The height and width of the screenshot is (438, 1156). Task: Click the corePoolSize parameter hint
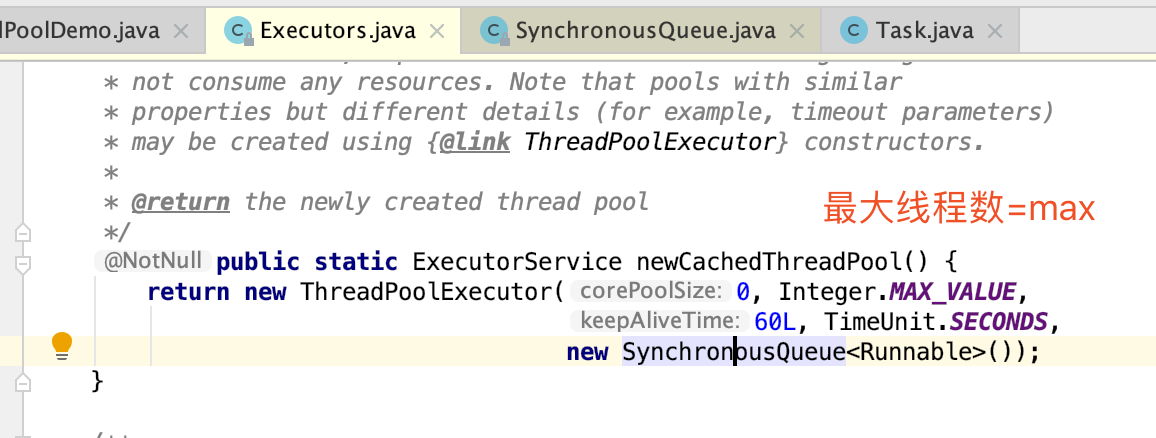pos(650,292)
